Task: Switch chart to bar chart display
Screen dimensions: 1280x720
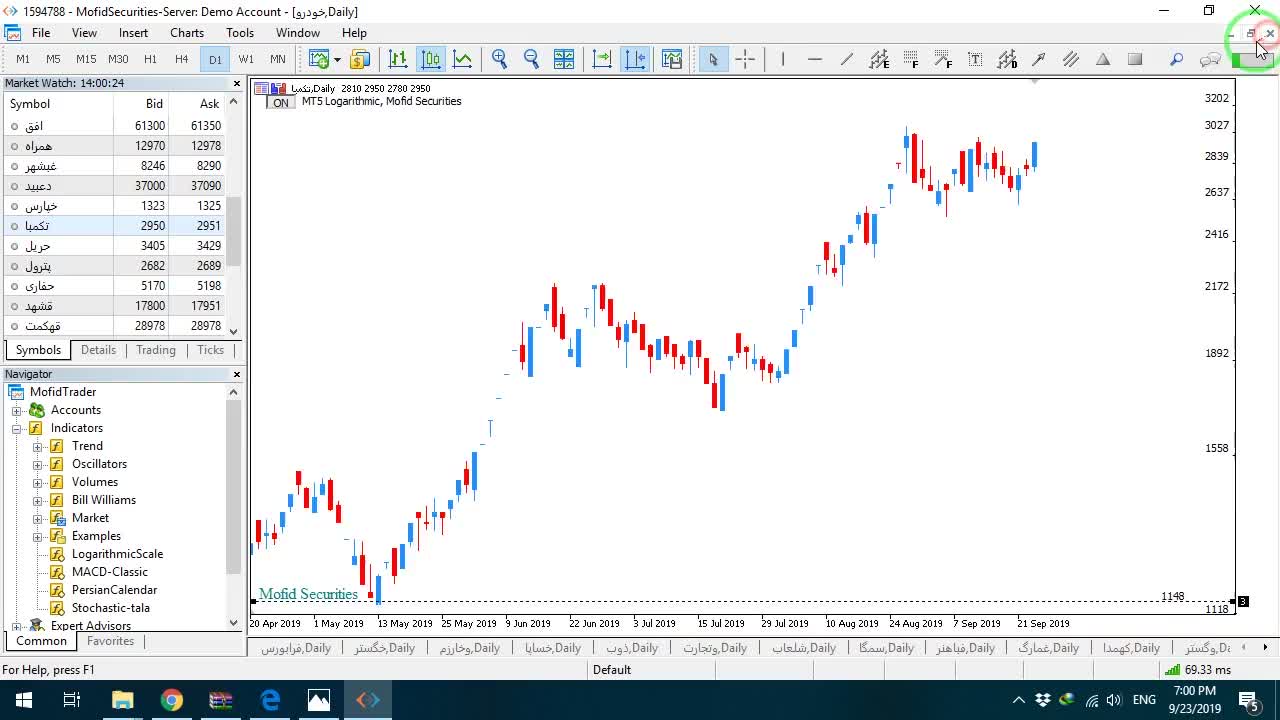Action: tap(398, 59)
